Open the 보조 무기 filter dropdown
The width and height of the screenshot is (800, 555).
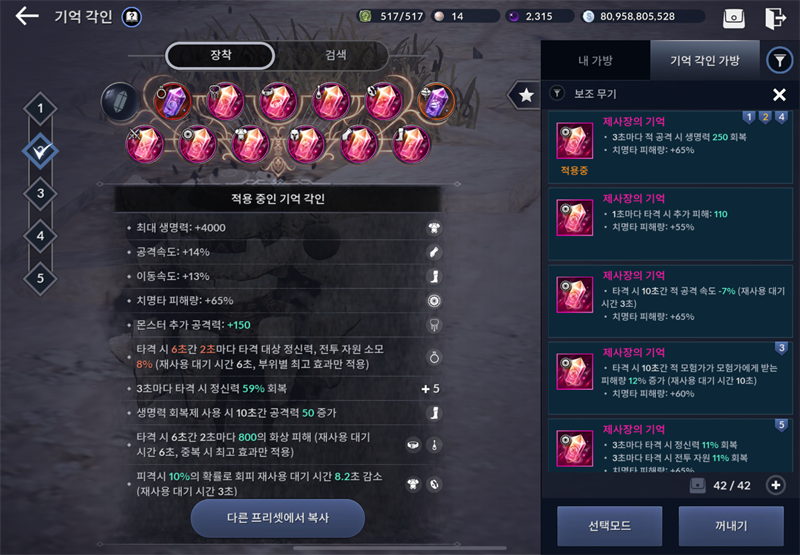click(x=557, y=94)
